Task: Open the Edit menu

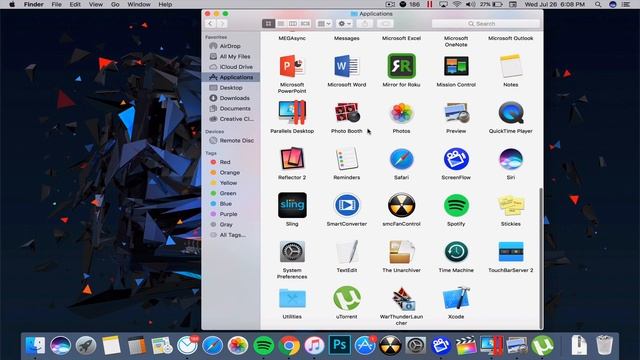Action: click(75, 4)
